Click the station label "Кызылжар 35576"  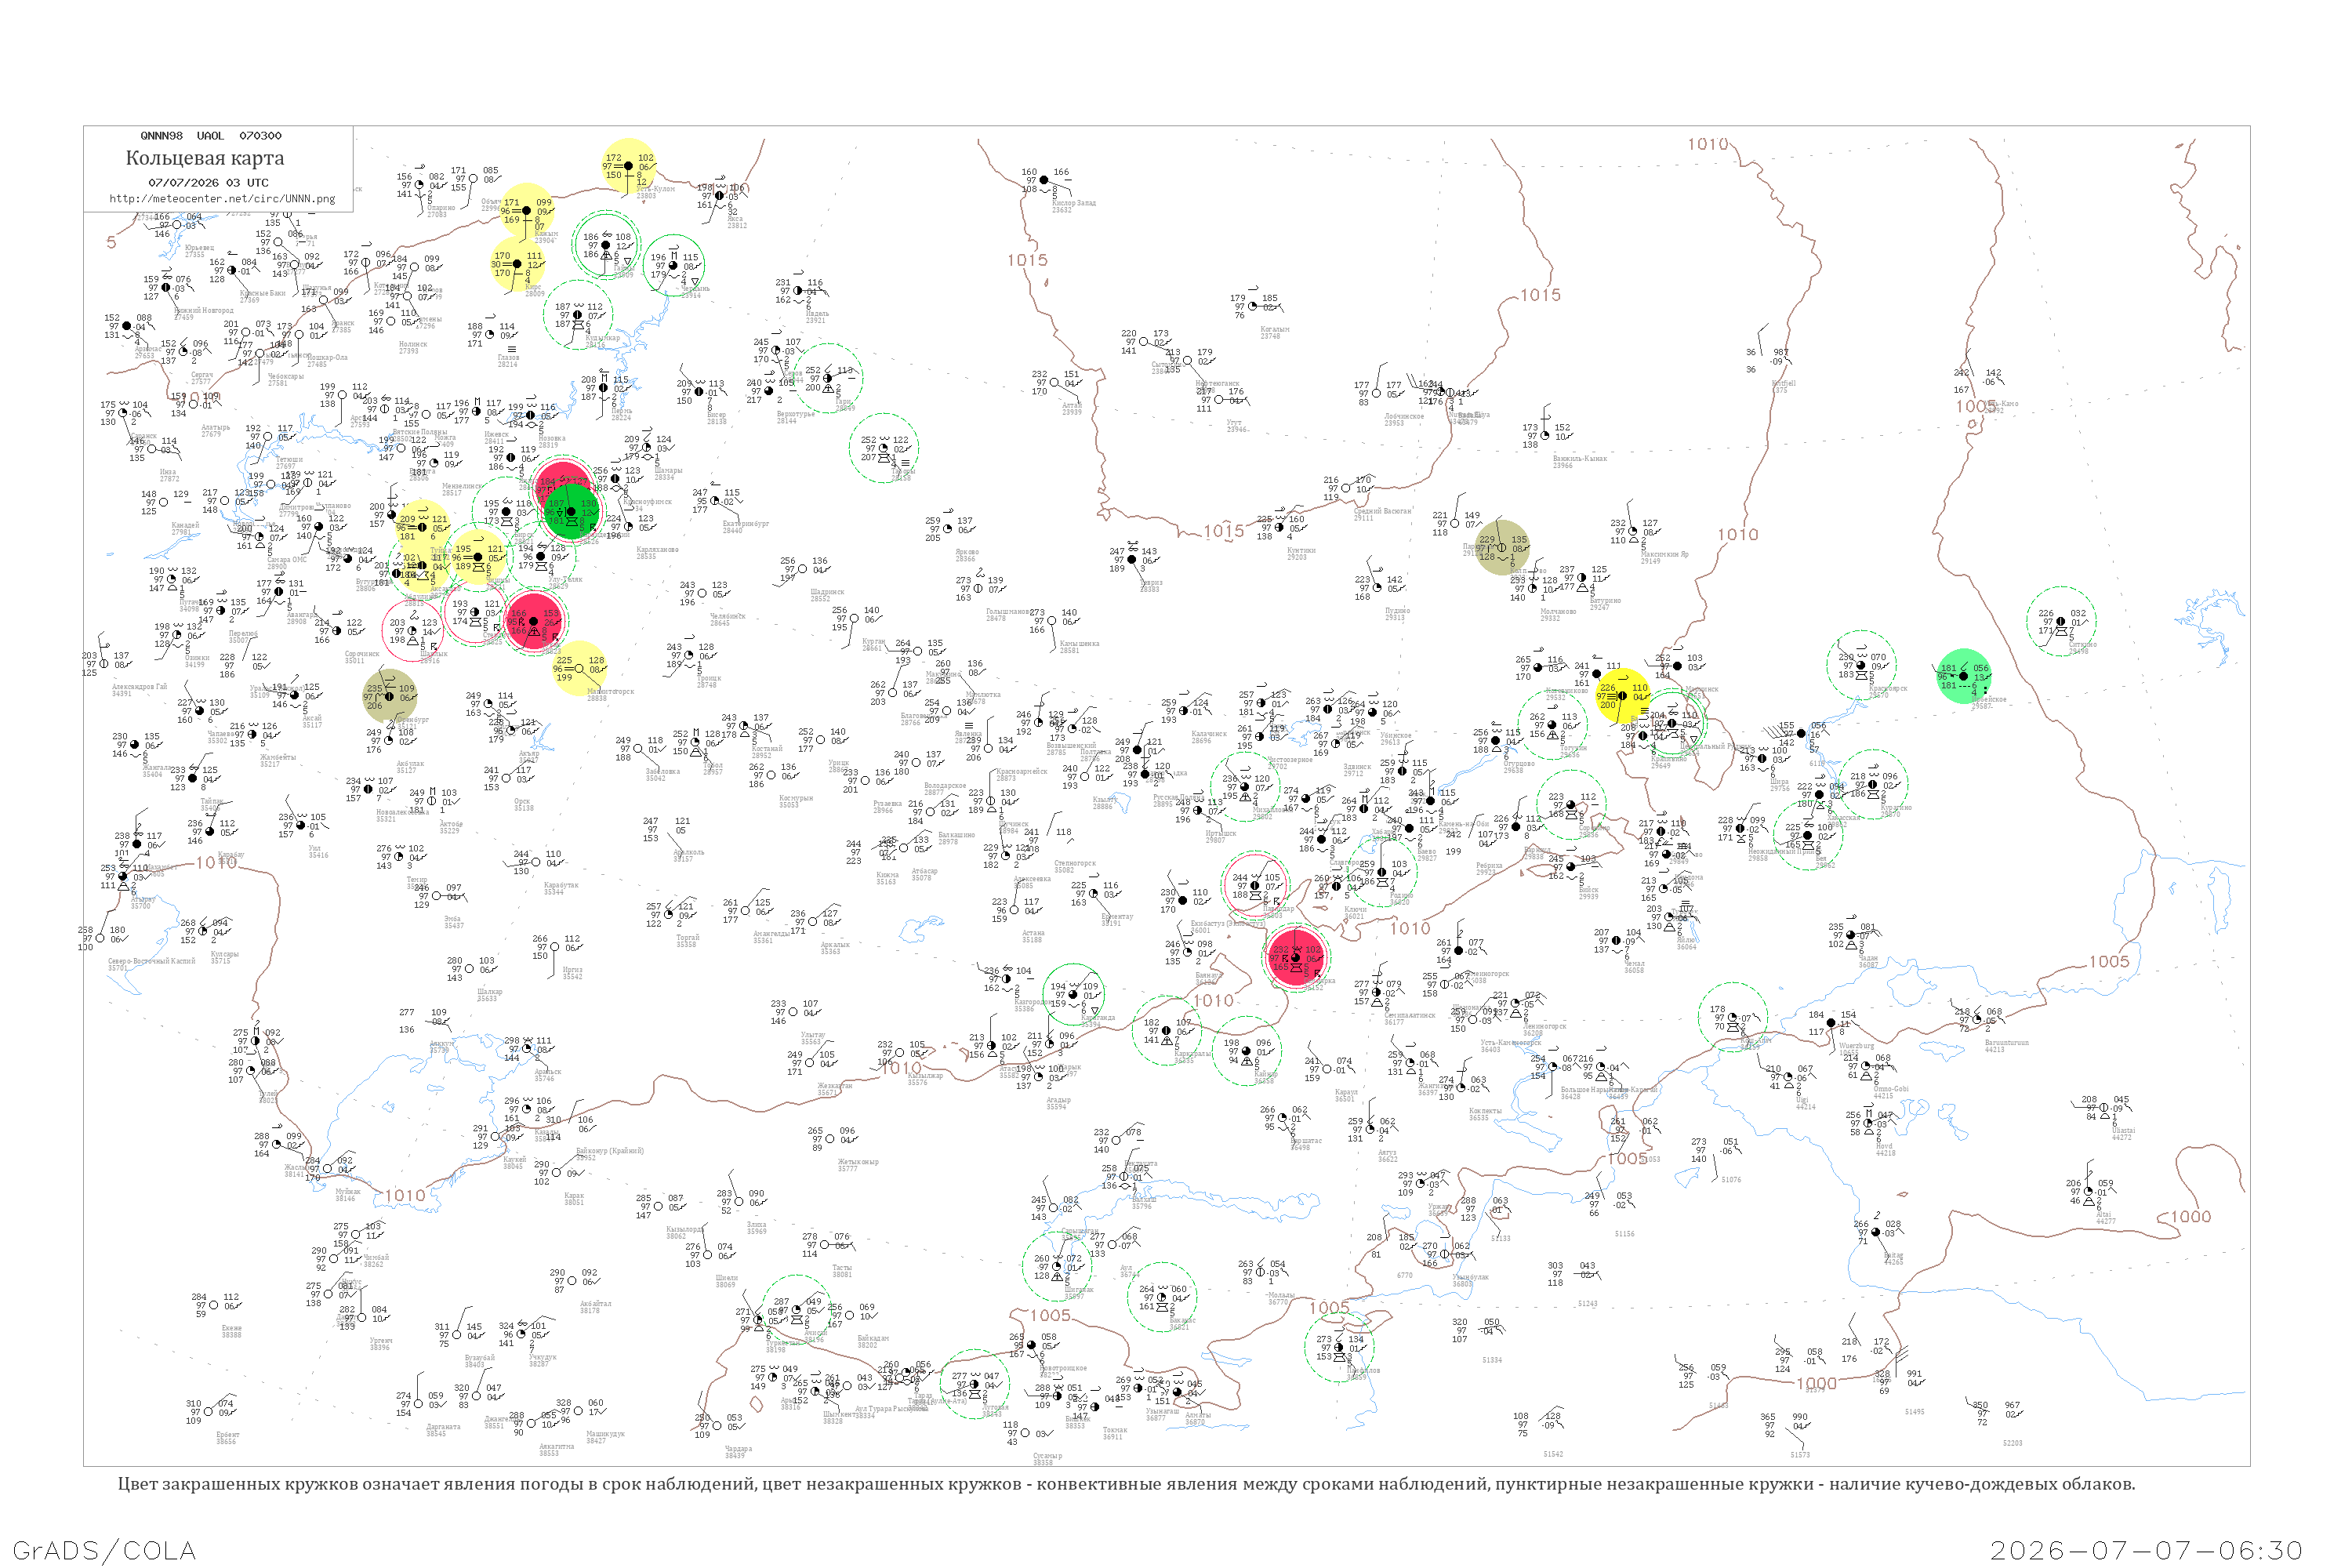pos(925,1079)
